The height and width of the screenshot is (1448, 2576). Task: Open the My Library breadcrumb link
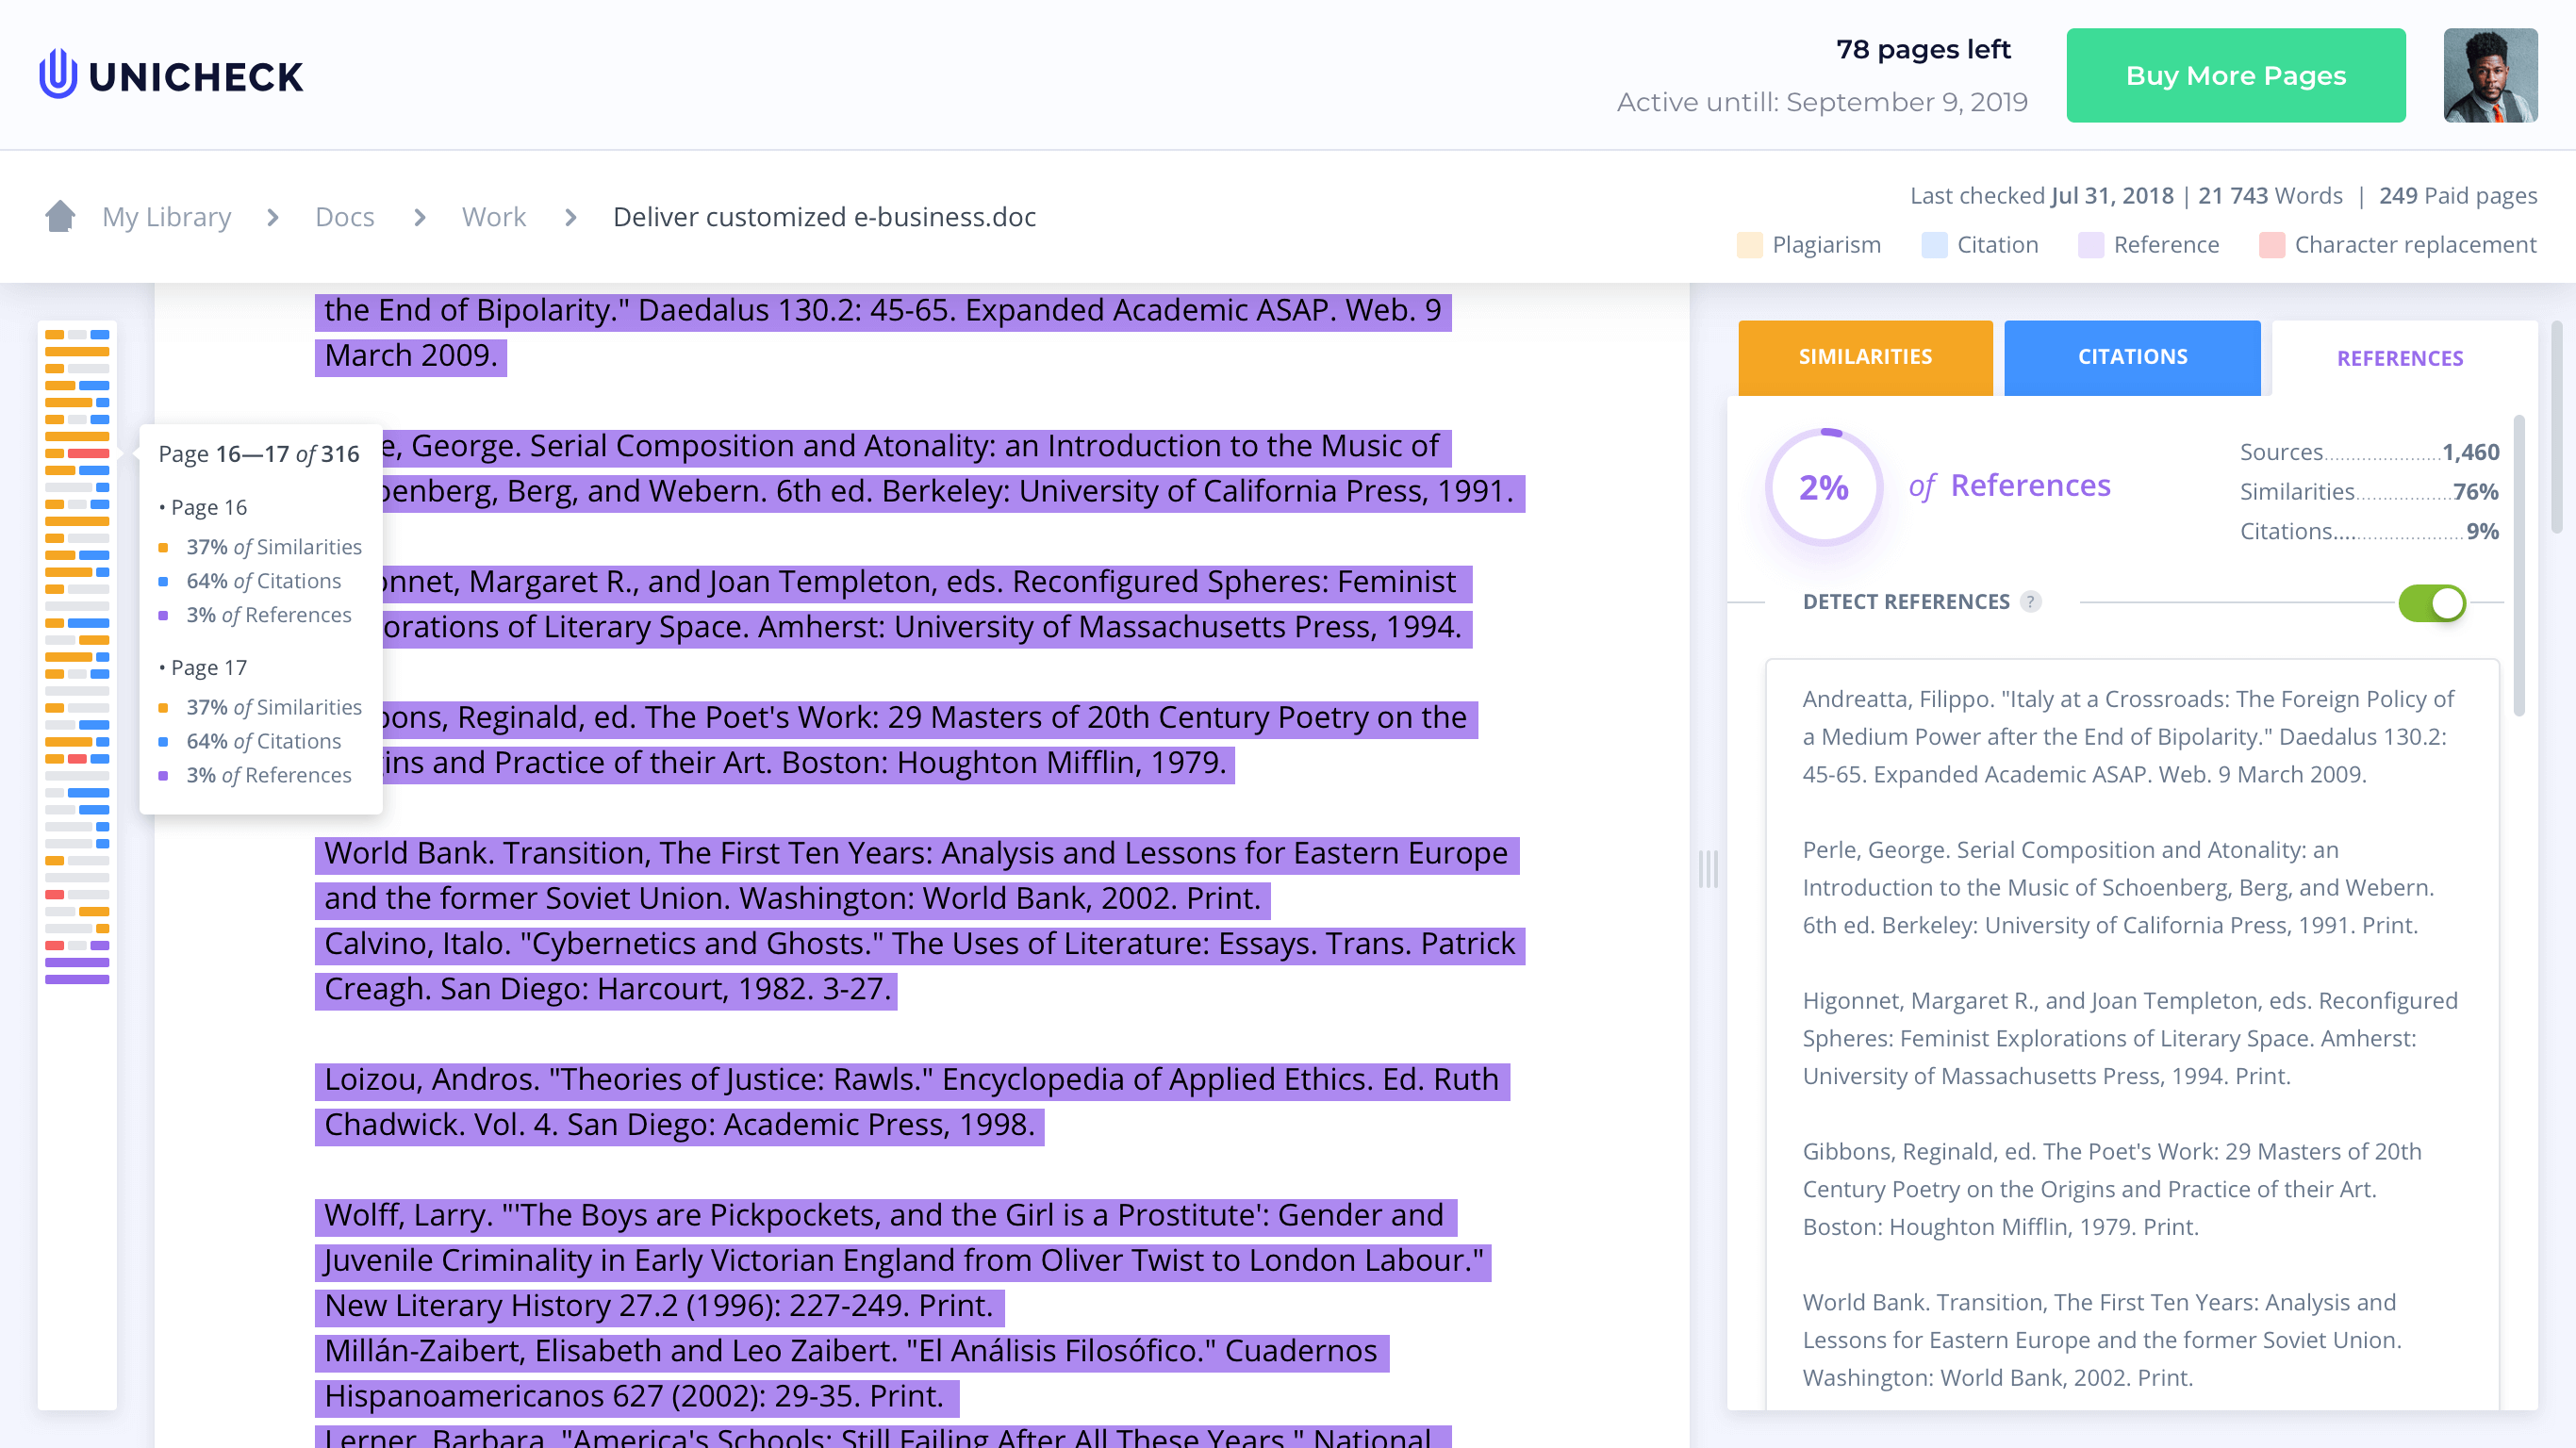[x=167, y=217]
